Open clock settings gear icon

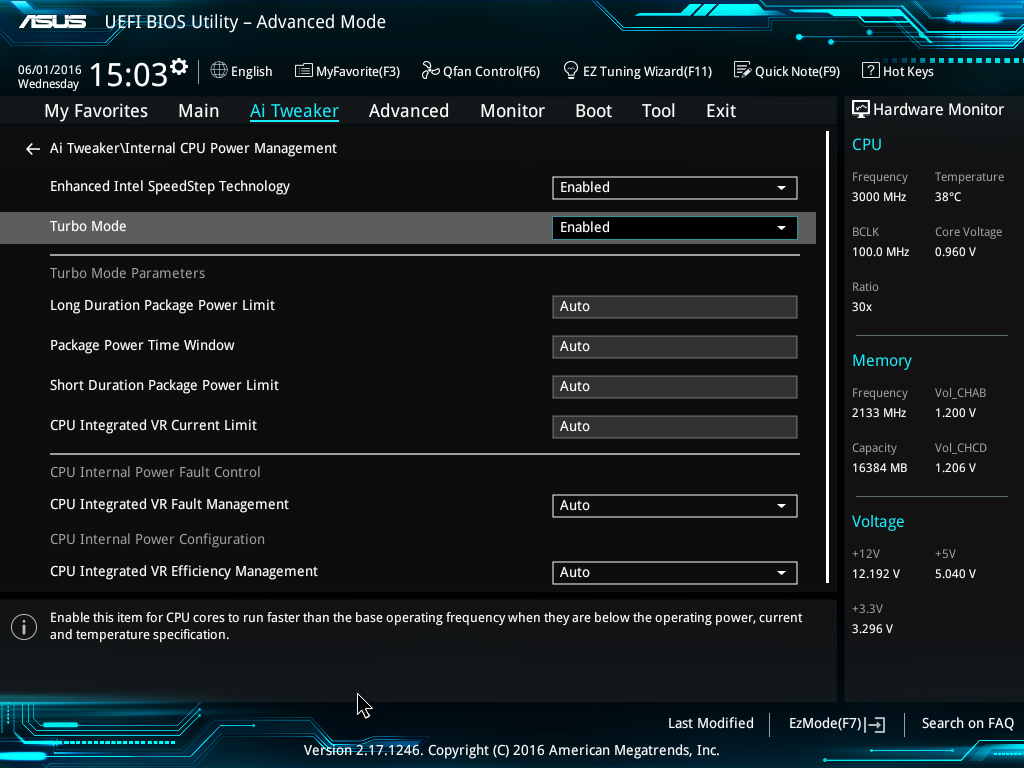pos(179,67)
